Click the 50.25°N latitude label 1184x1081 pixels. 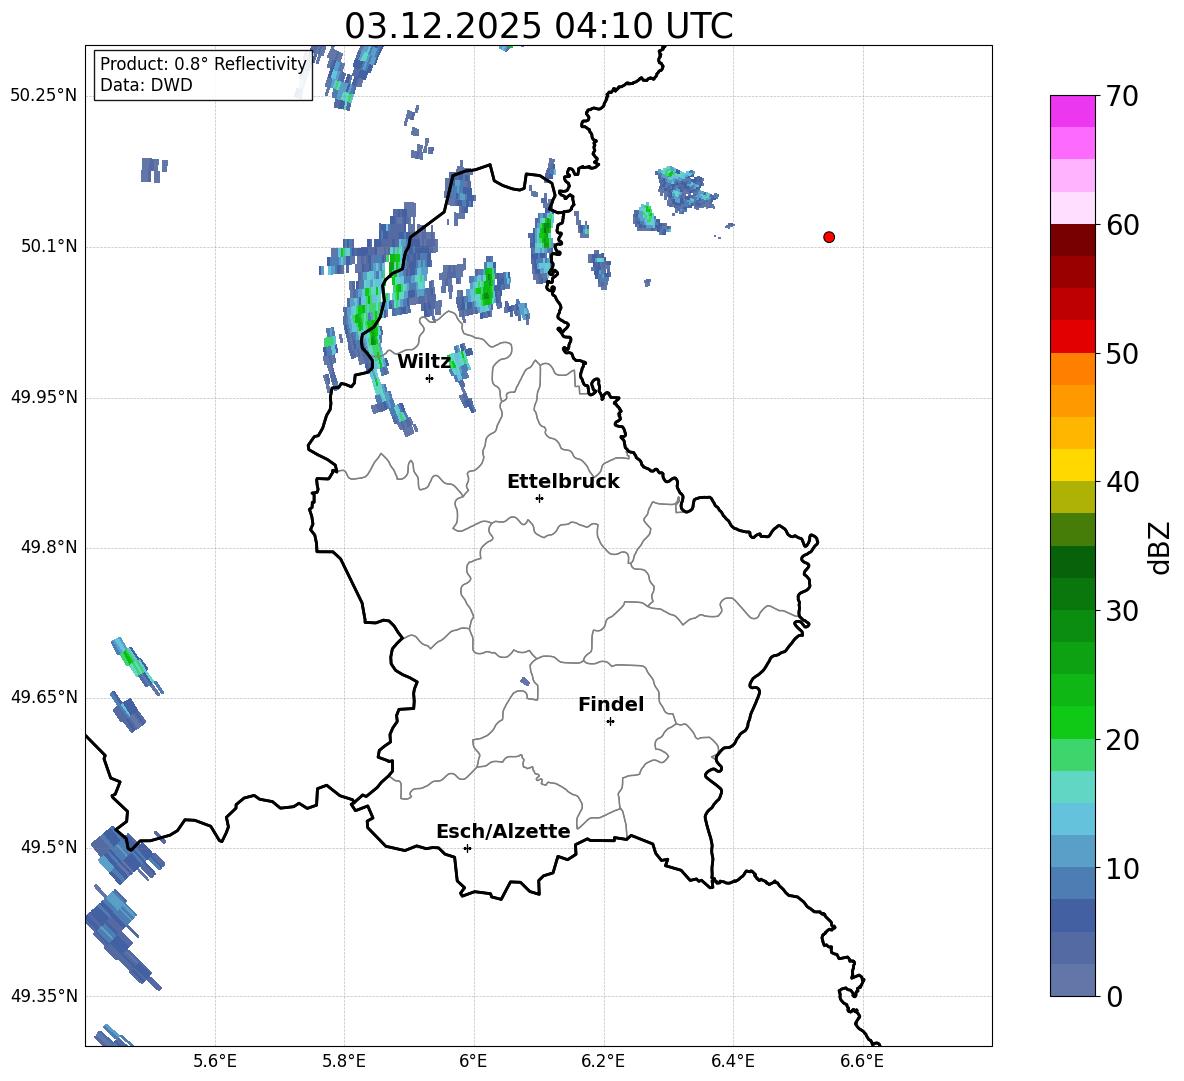pyautogui.click(x=44, y=96)
